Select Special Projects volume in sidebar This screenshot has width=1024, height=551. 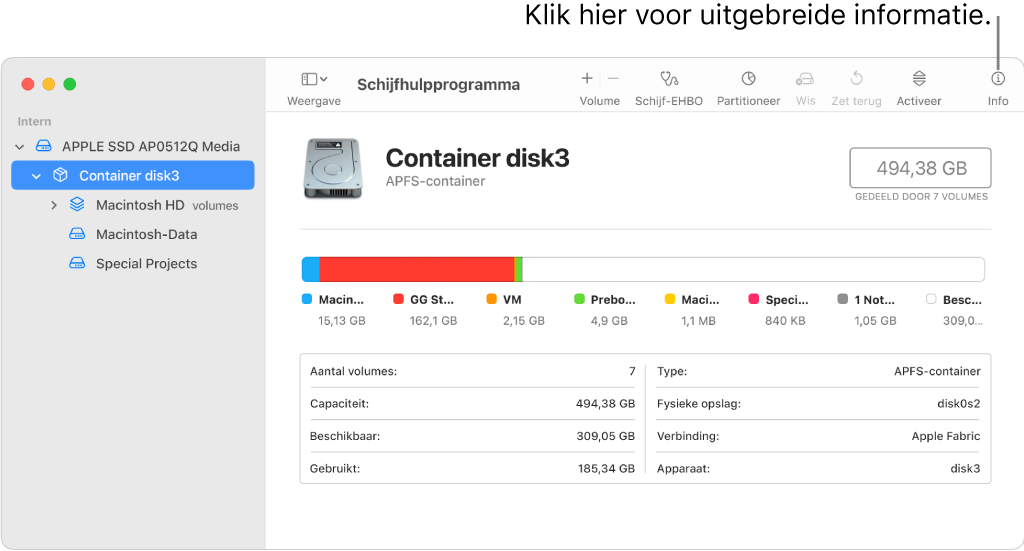(146, 264)
